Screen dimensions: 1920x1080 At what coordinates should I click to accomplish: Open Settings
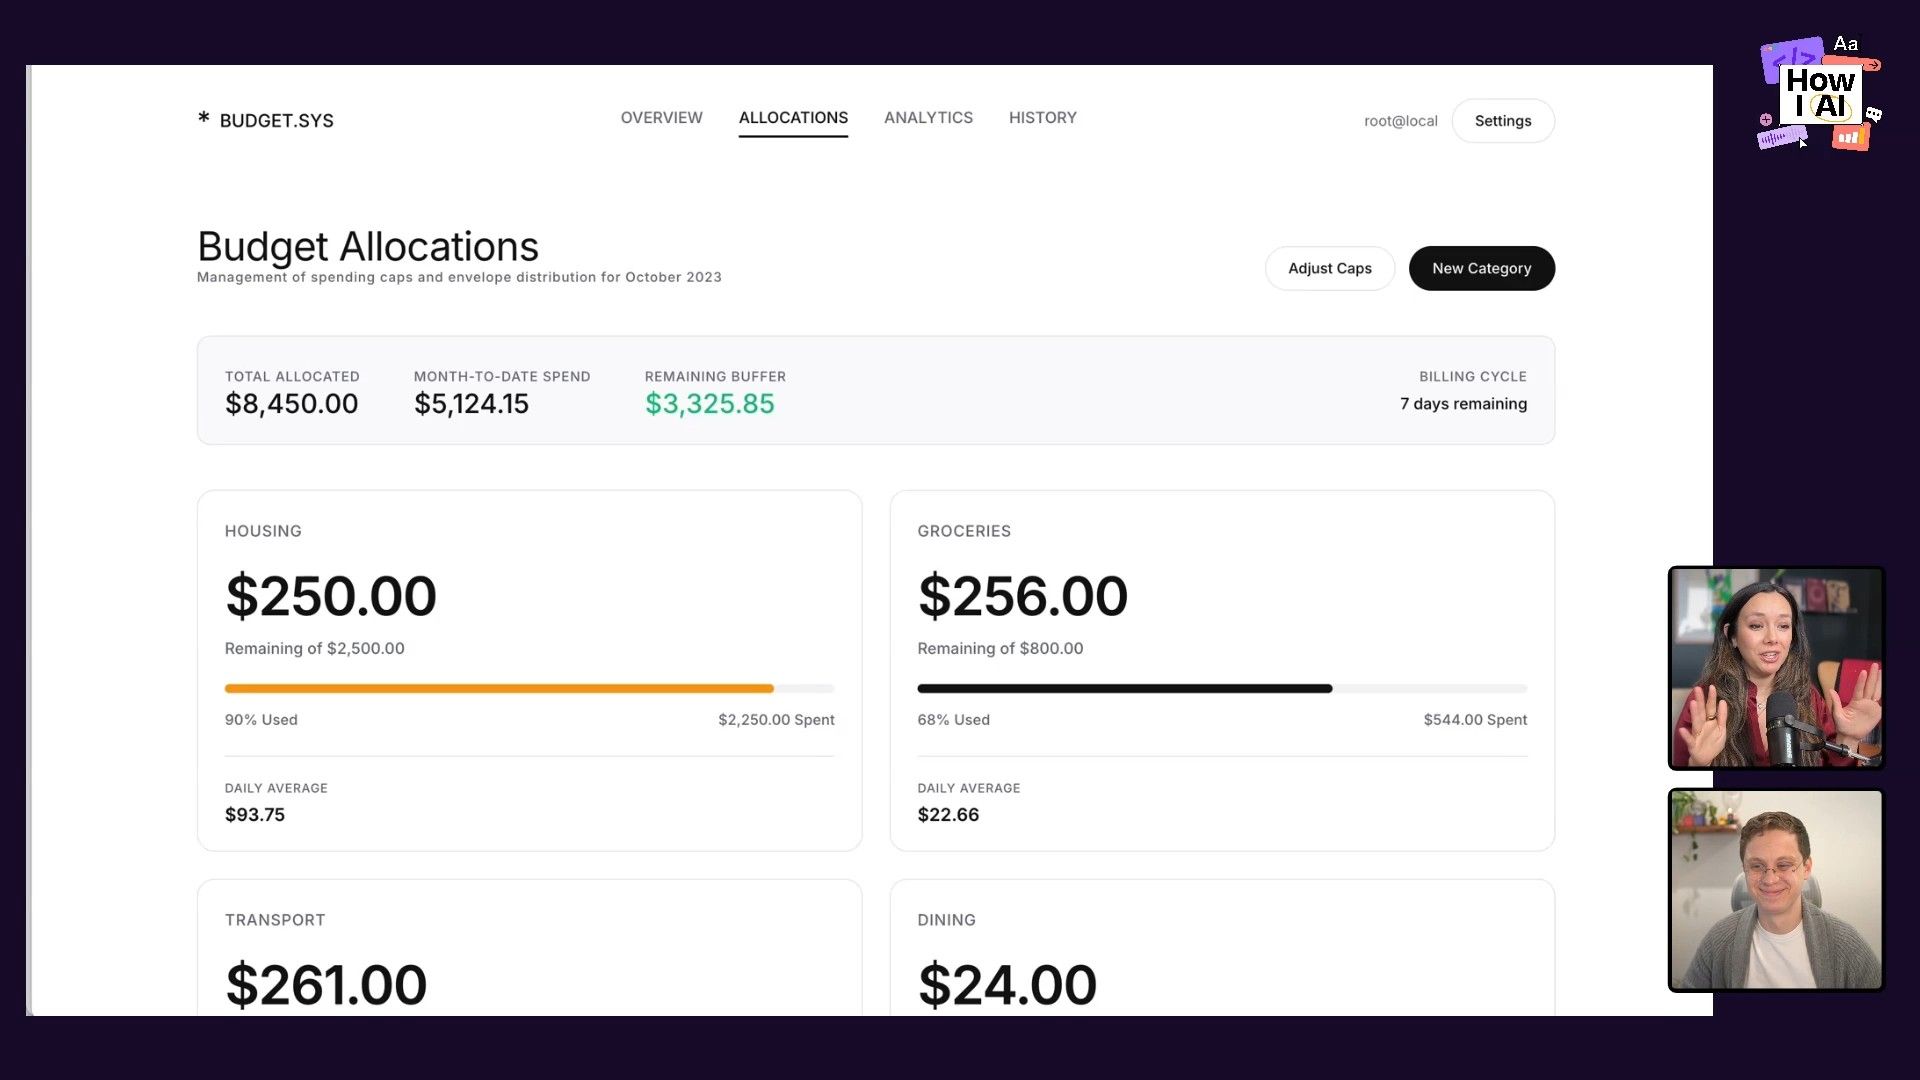coord(1503,120)
